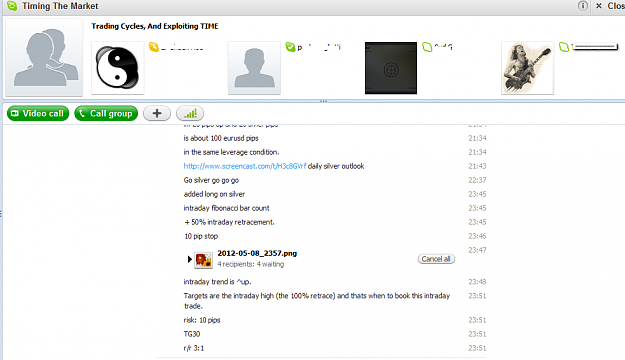The height and width of the screenshot is (360, 625).
Task: Click the Call group button
Action: pyautogui.click(x=106, y=114)
